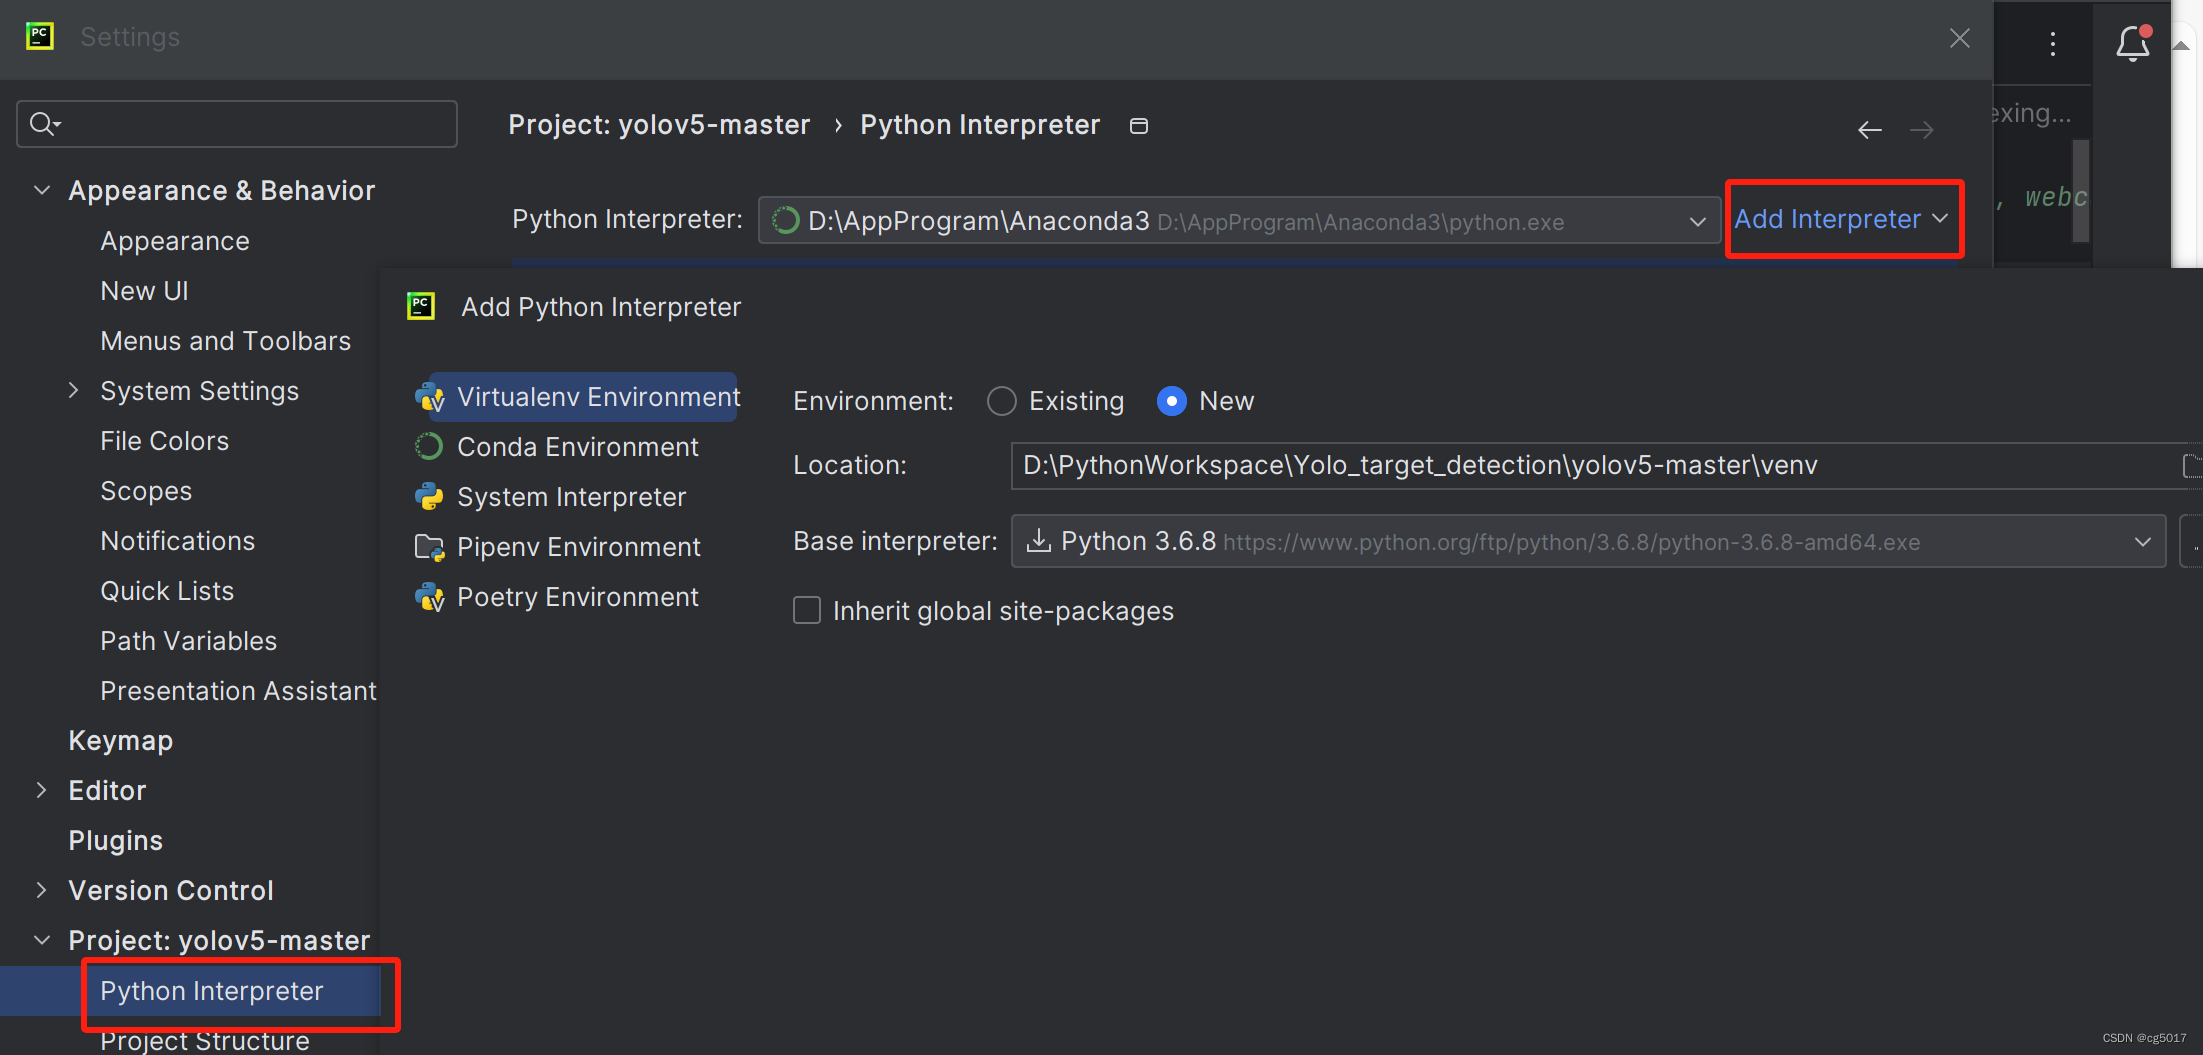
Task: Click the settings search input field
Action: [237, 124]
